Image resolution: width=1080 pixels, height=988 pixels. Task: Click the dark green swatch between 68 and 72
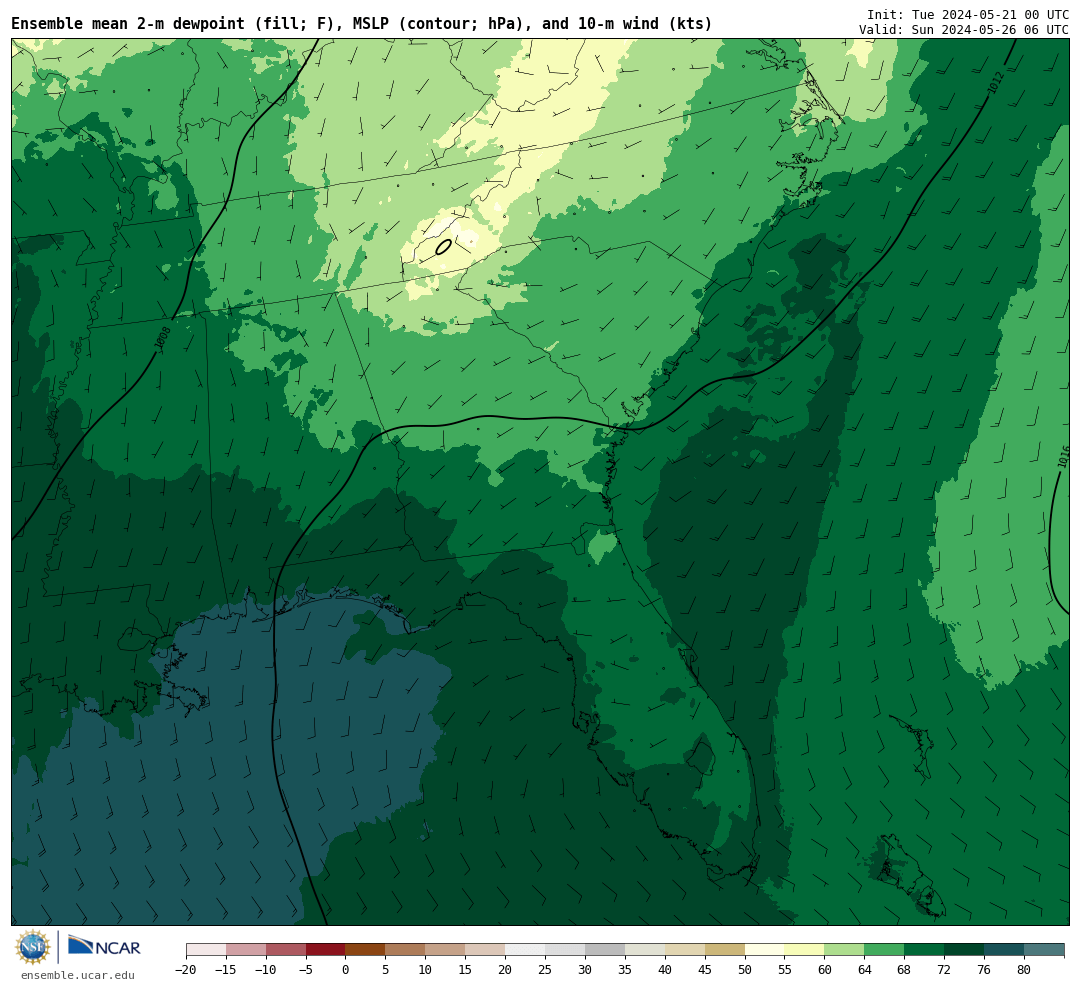pyautogui.click(x=924, y=950)
